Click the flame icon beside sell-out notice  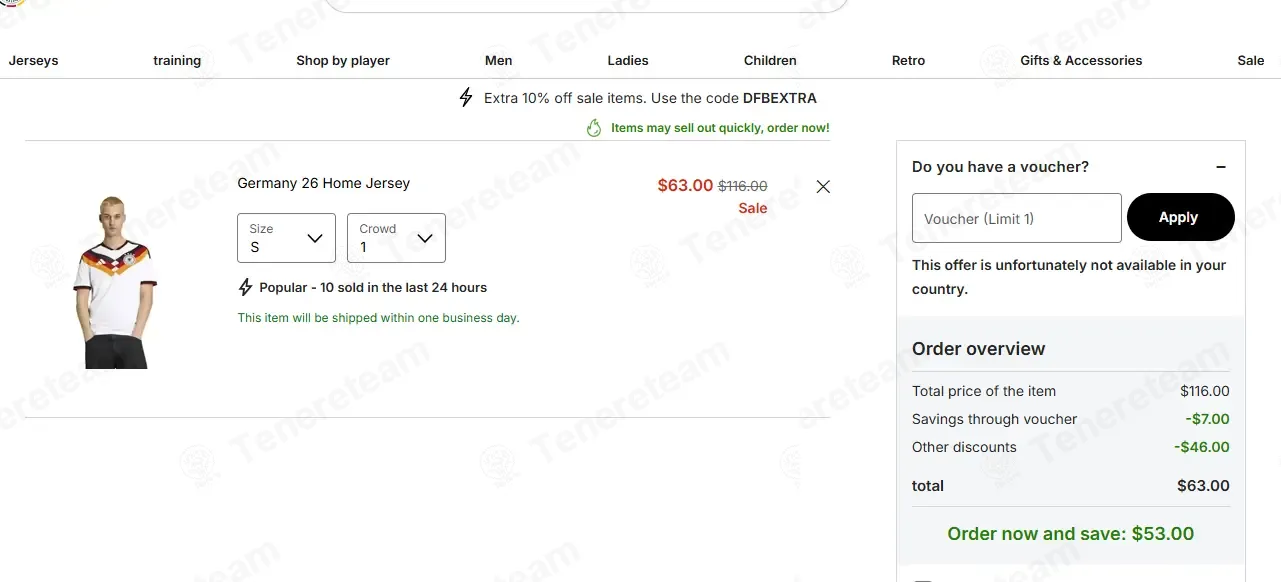pyautogui.click(x=594, y=128)
